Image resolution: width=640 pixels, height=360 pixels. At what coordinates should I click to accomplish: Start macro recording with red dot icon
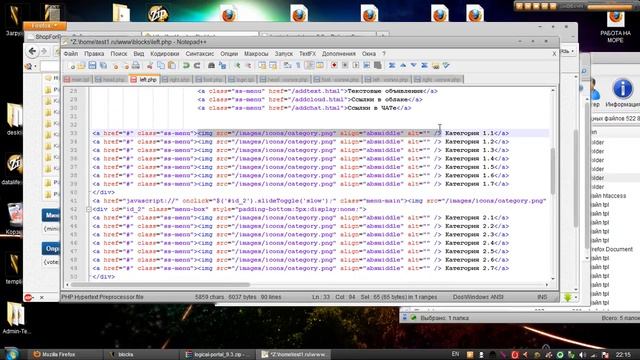tap(334, 66)
